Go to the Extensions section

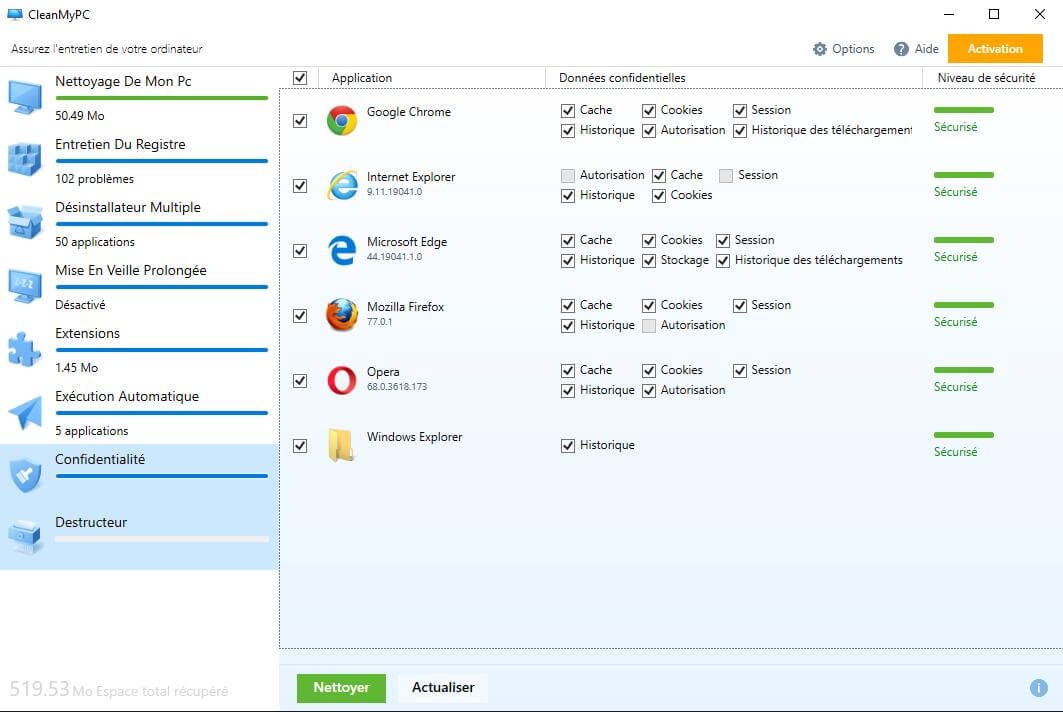pos(139,350)
